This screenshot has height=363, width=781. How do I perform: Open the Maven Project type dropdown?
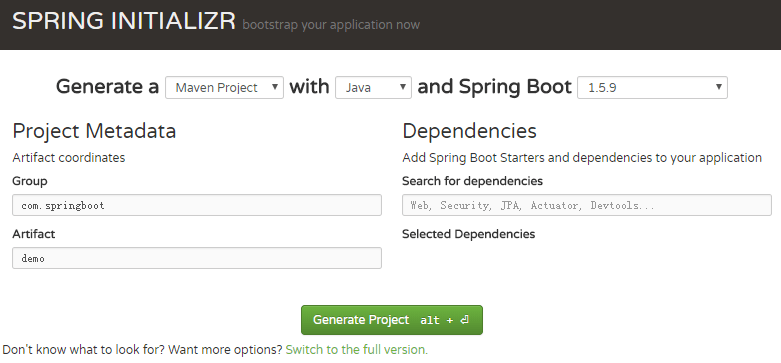click(224, 88)
